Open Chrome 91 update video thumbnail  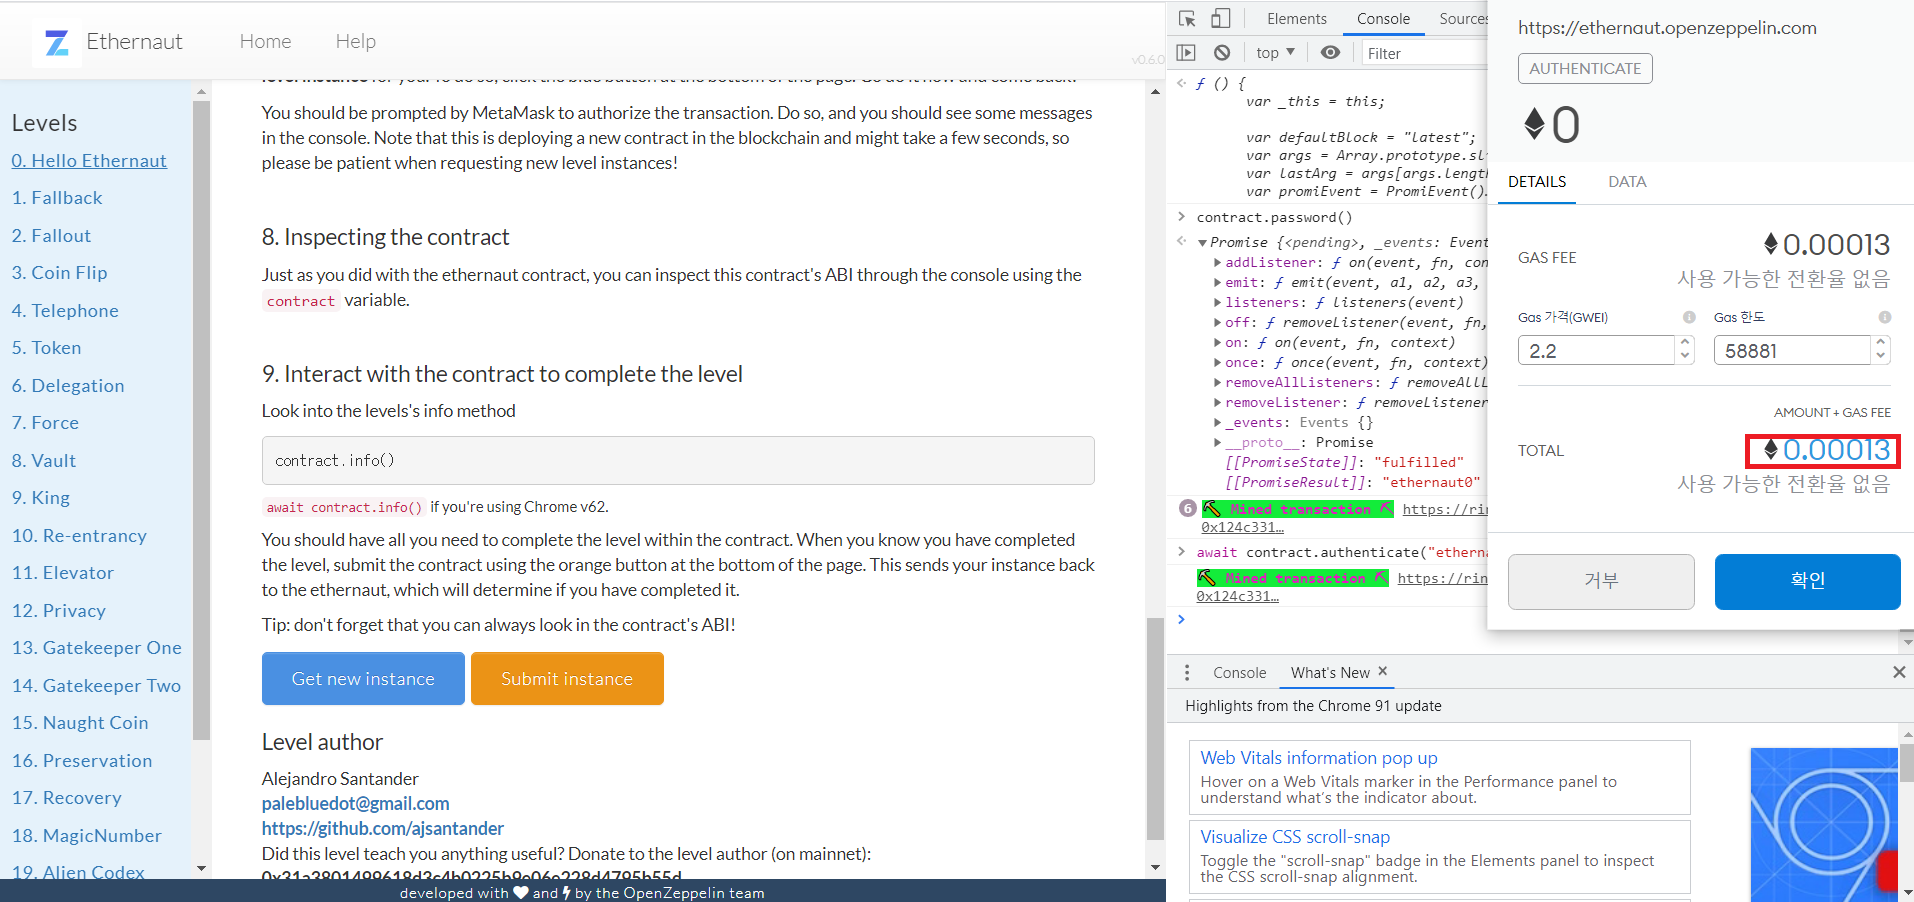coord(1824,825)
